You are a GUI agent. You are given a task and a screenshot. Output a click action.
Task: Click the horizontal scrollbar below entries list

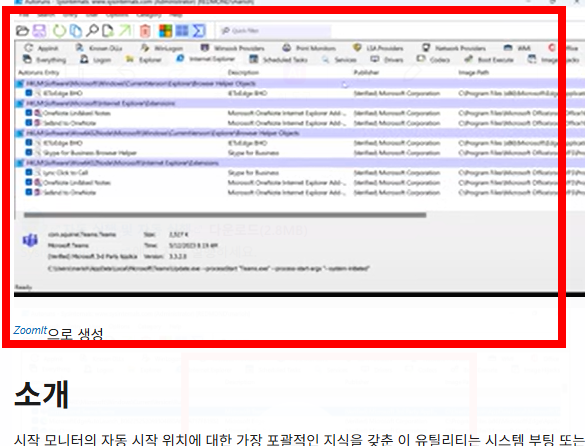[x=225, y=215]
